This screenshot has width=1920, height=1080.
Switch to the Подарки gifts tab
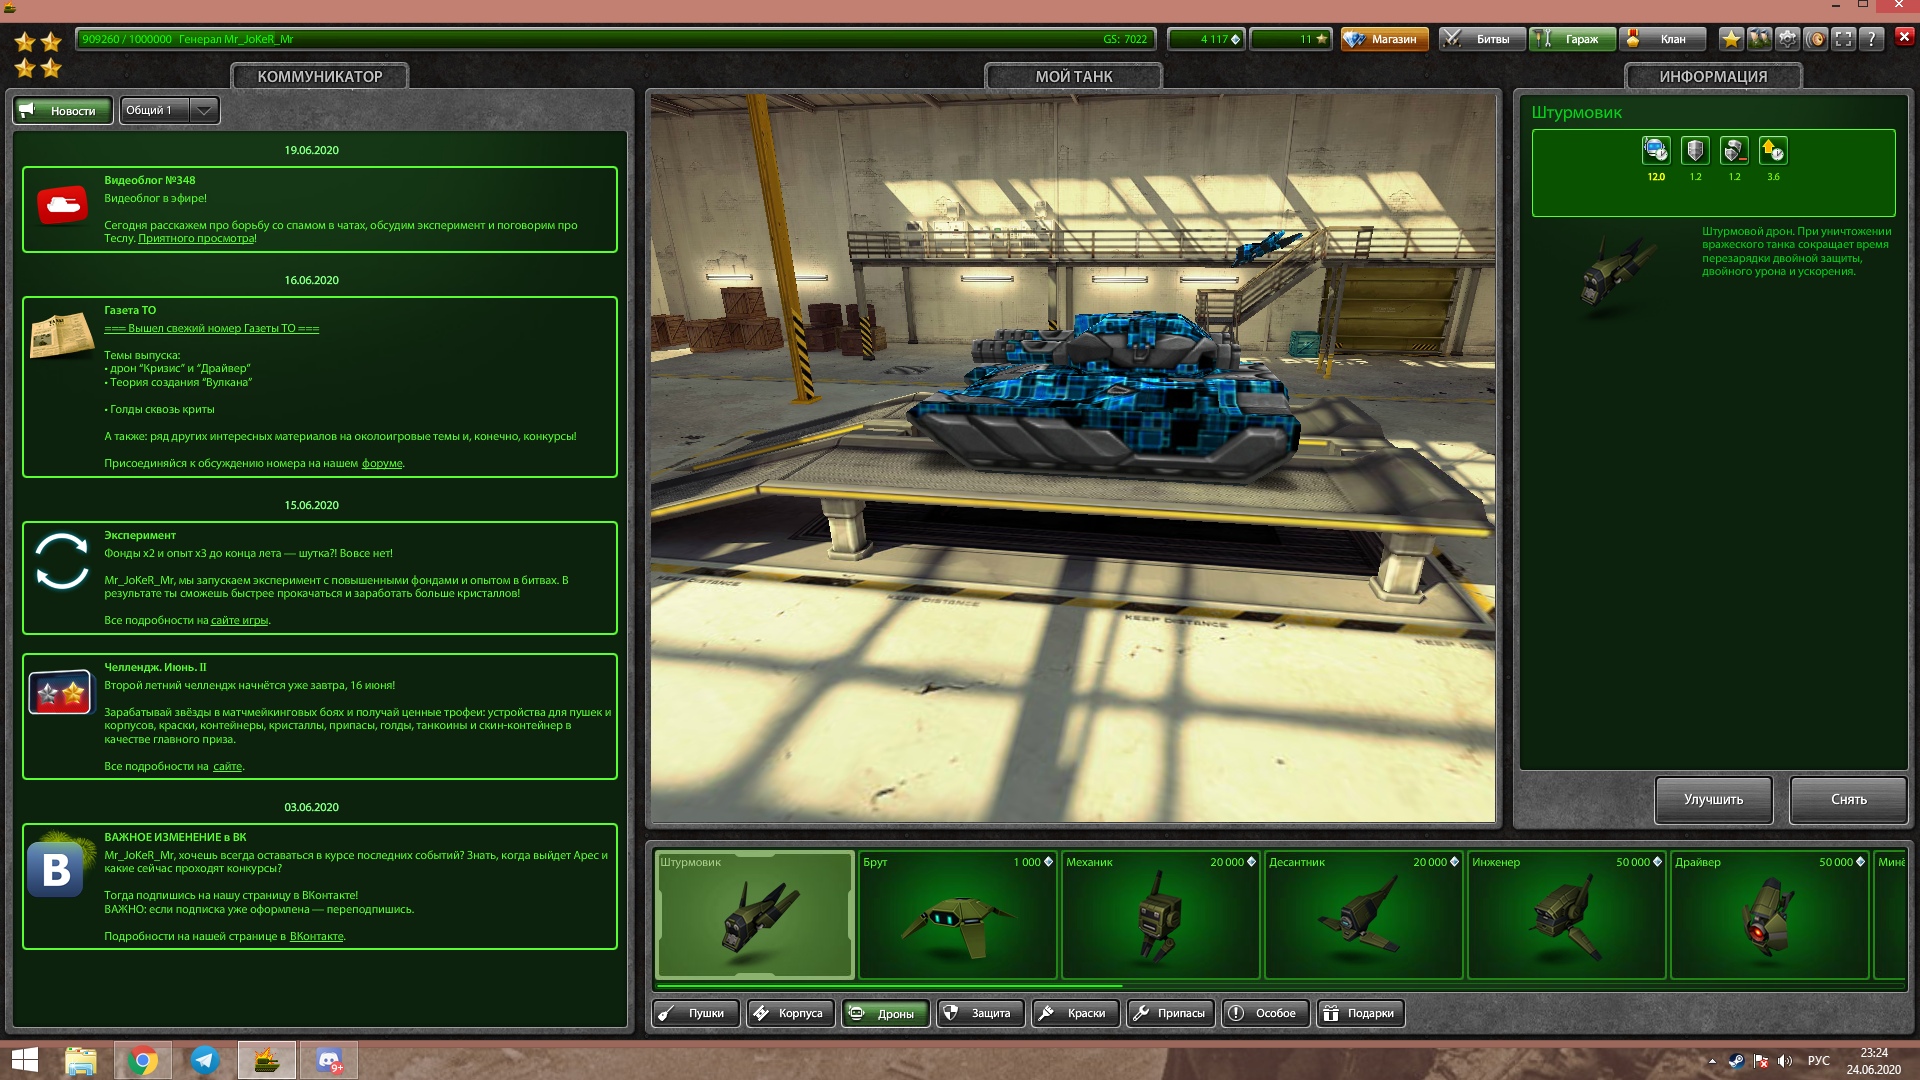click(1360, 1014)
